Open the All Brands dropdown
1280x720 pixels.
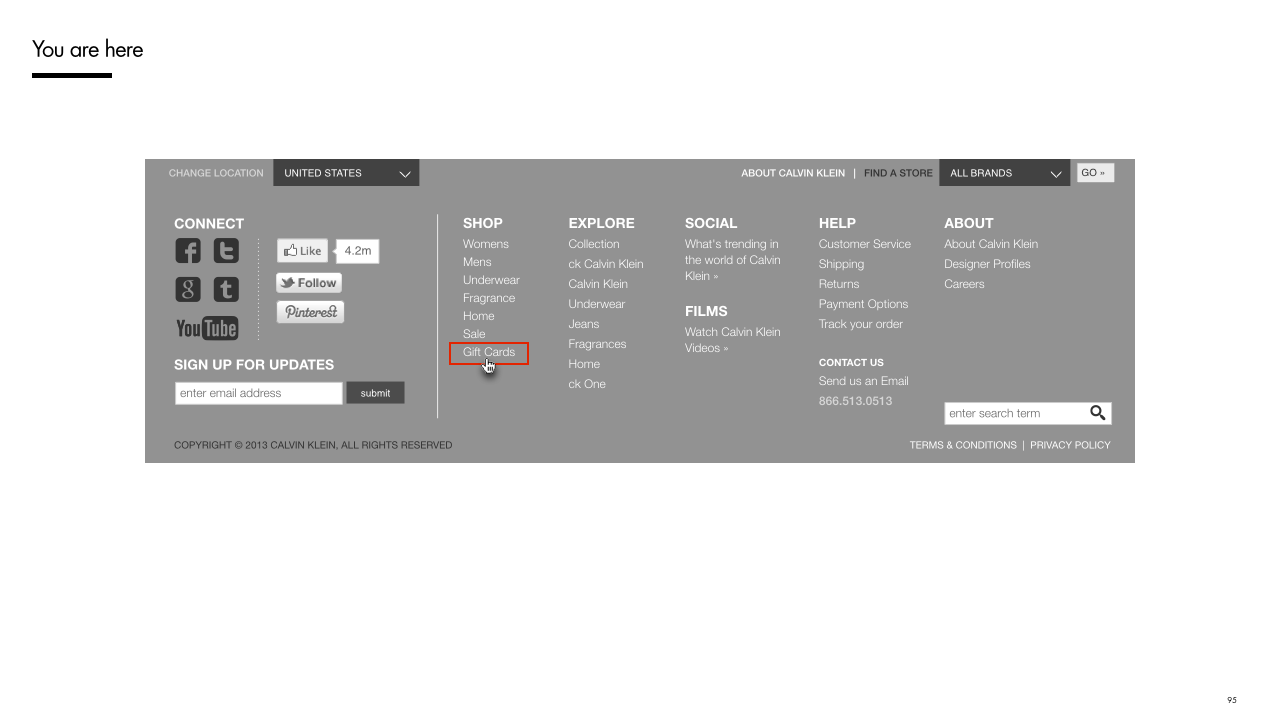pyautogui.click(x=1004, y=173)
